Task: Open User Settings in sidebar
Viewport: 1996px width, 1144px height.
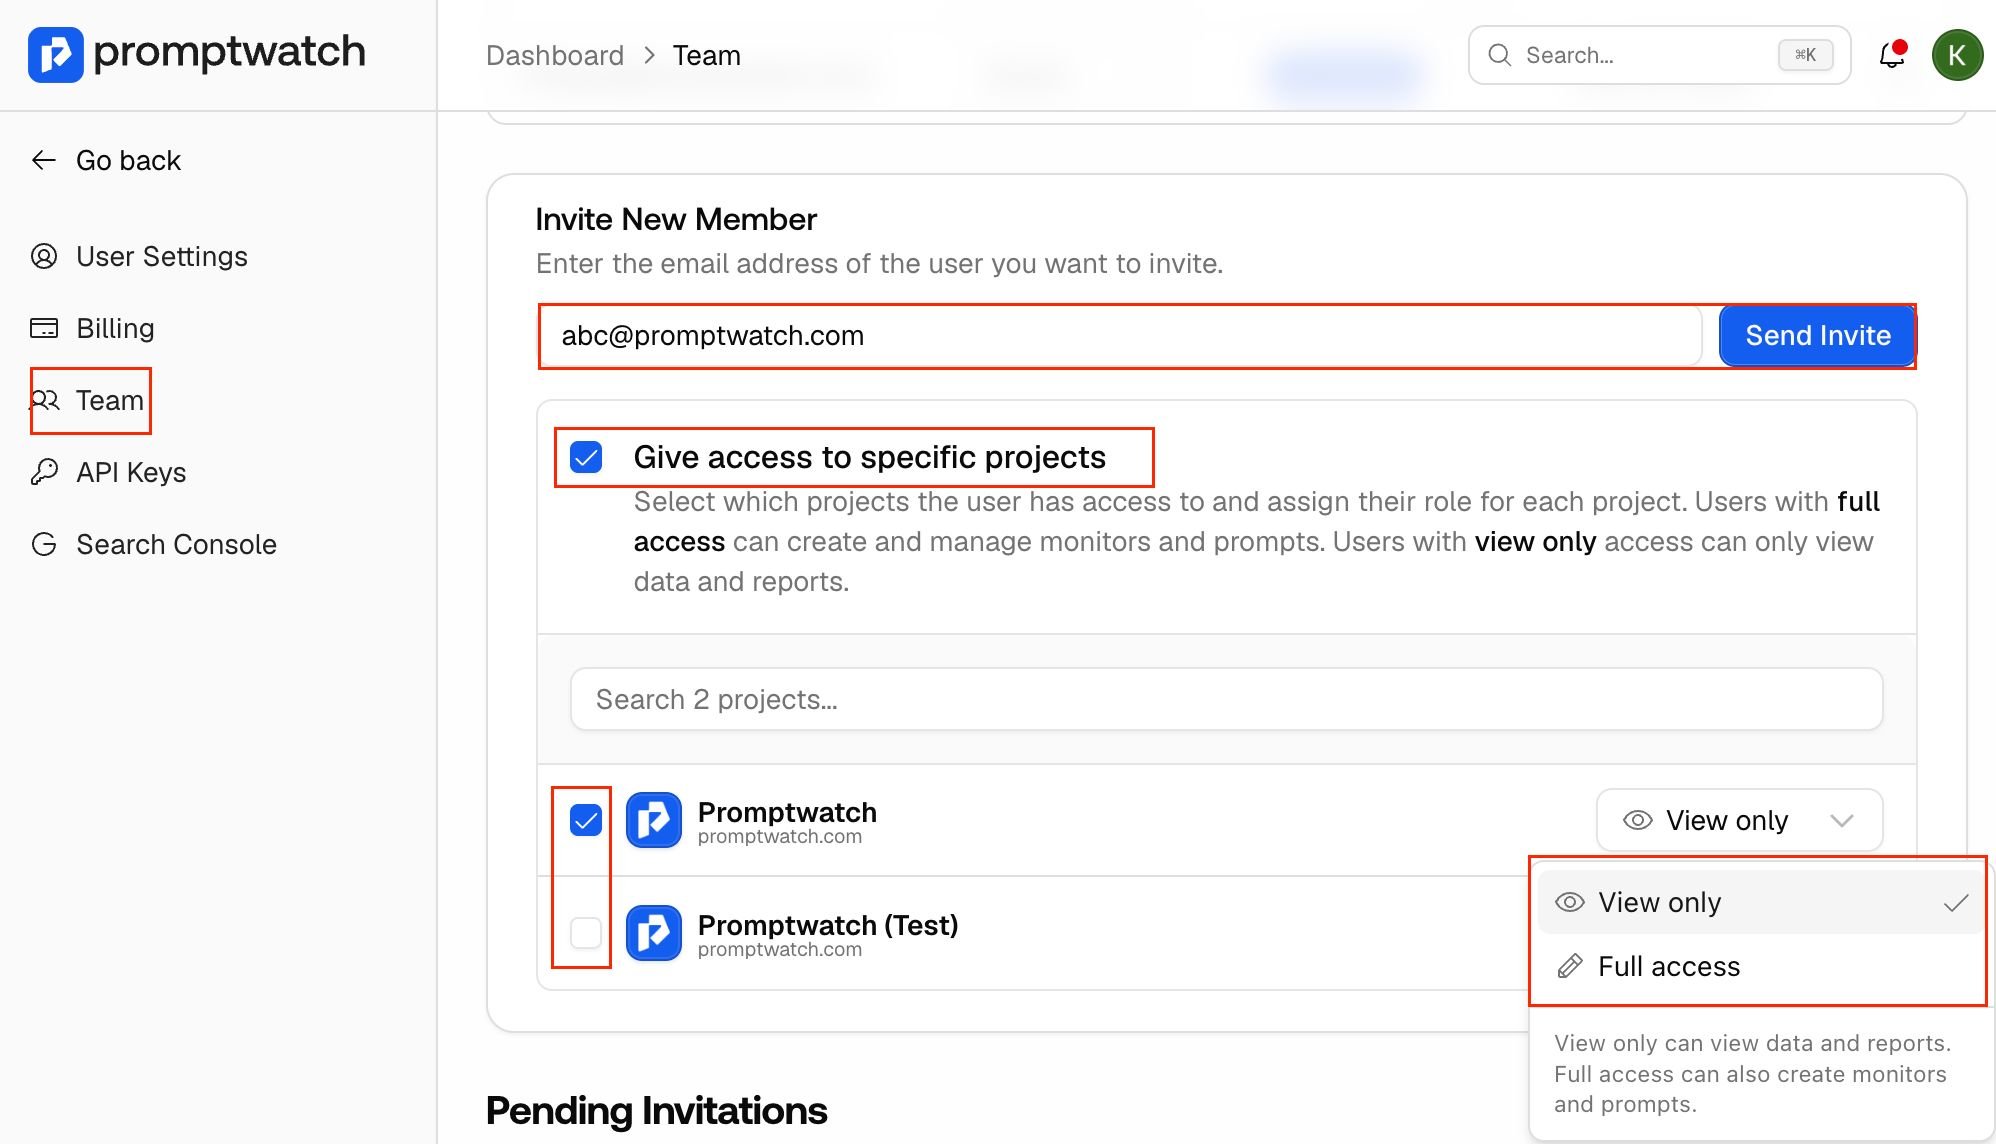Action: 139,257
